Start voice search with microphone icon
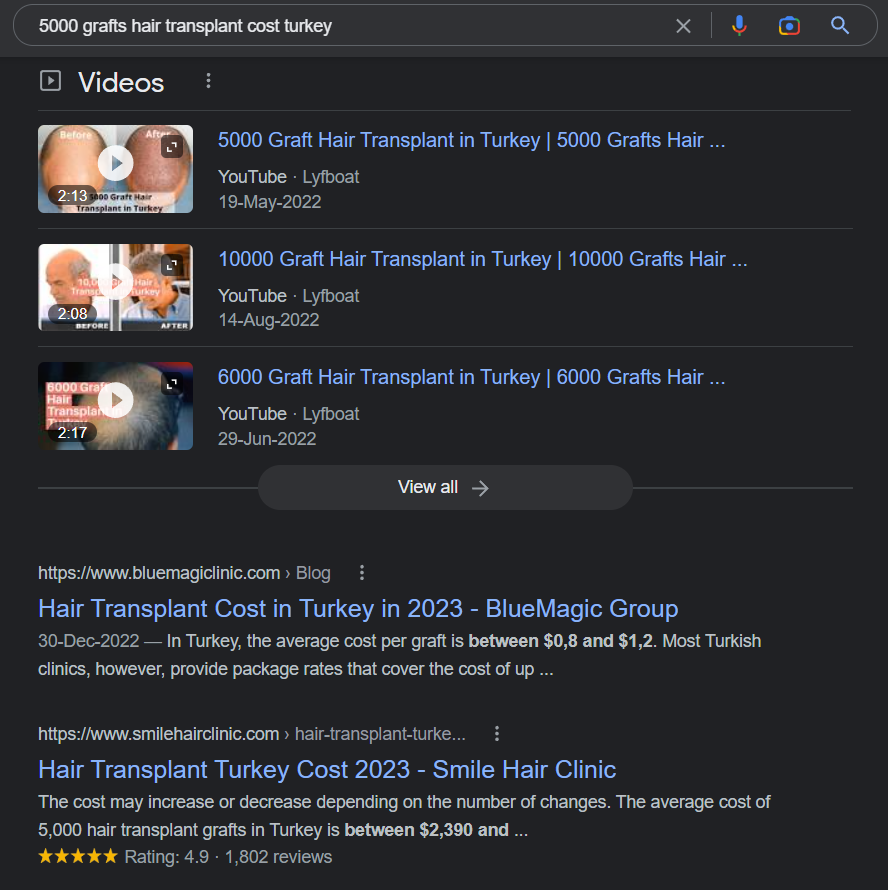This screenshot has width=888, height=890. (x=739, y=26)
